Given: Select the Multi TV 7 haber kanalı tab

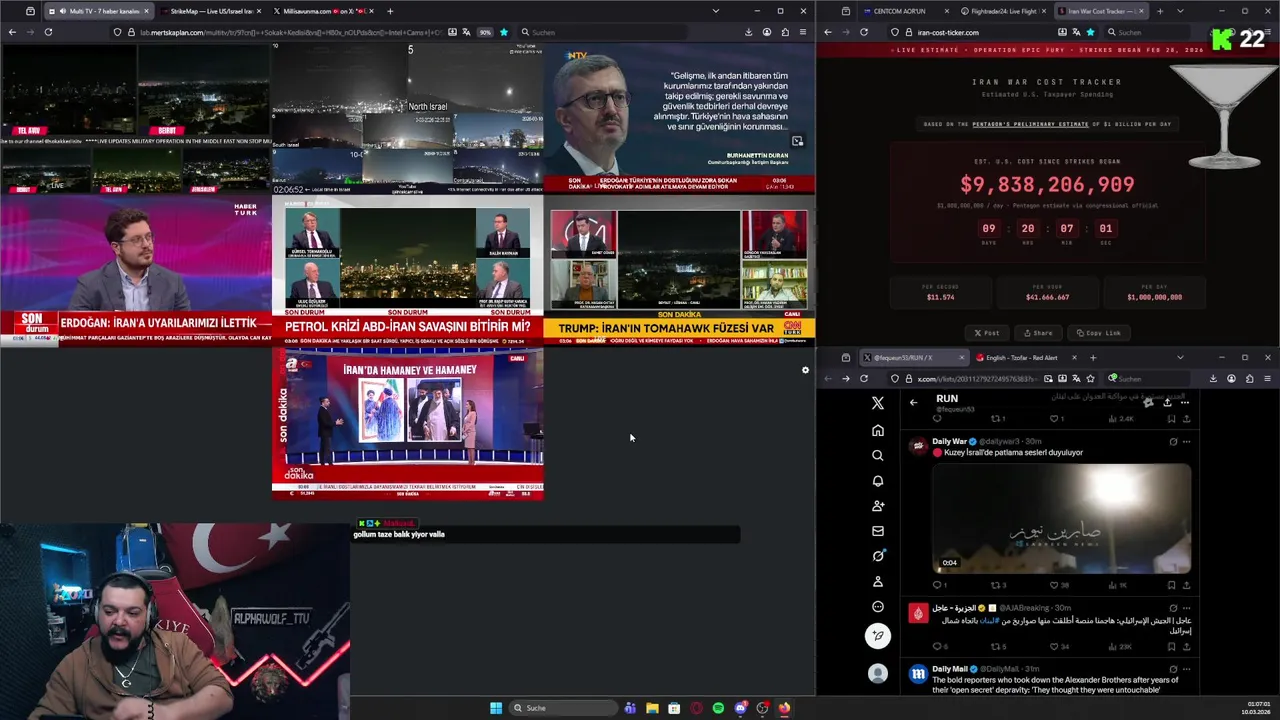Looking at the screenshot, I should click(x=98, y=11).
